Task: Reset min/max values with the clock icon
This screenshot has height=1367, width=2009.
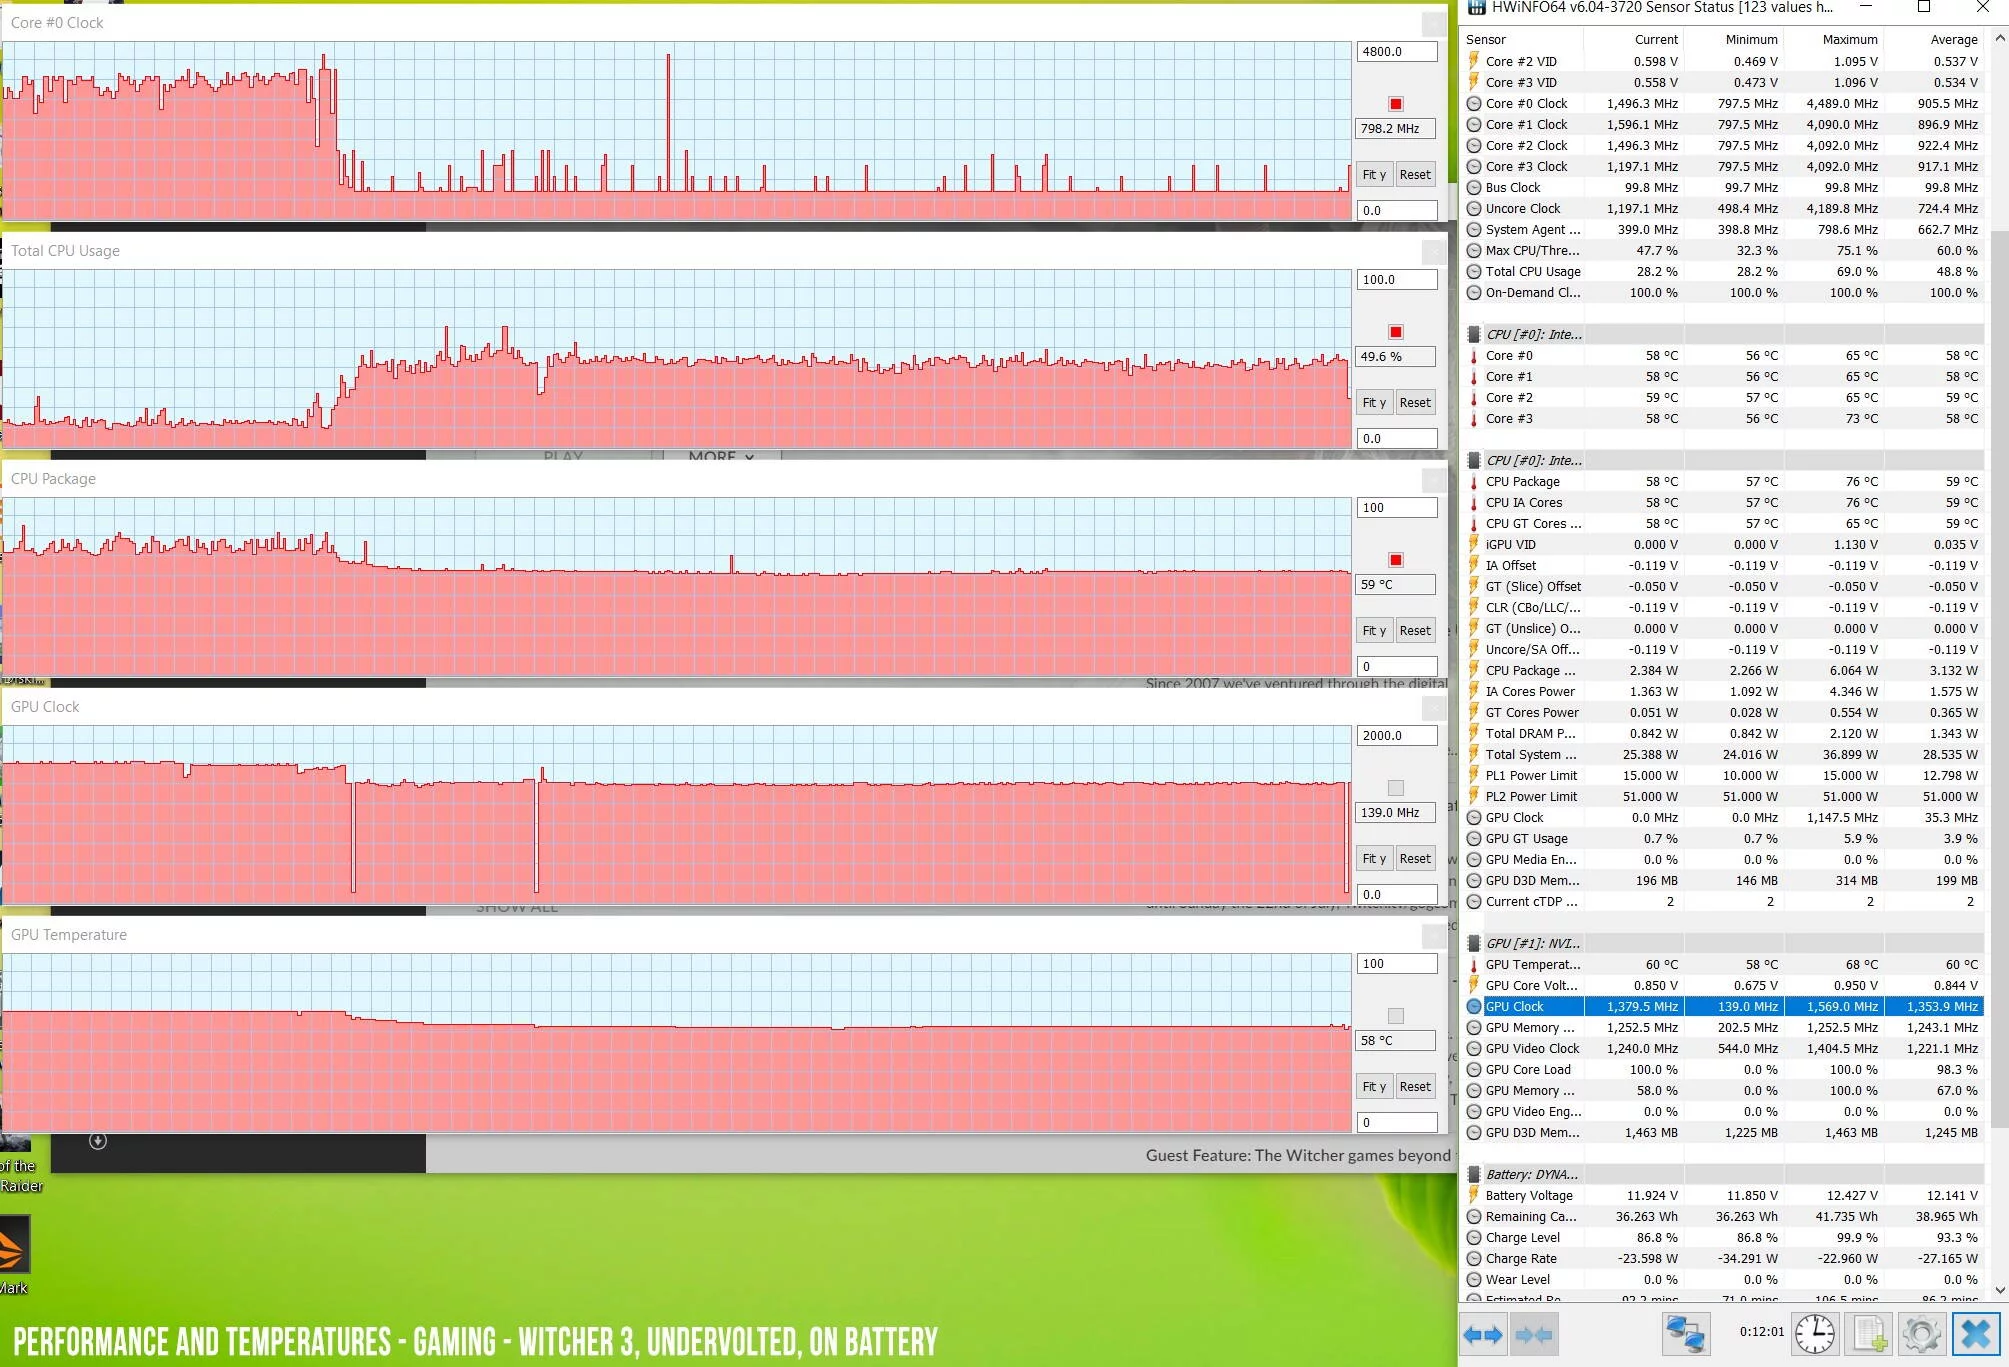Action: click(x=1814, y=1335)
